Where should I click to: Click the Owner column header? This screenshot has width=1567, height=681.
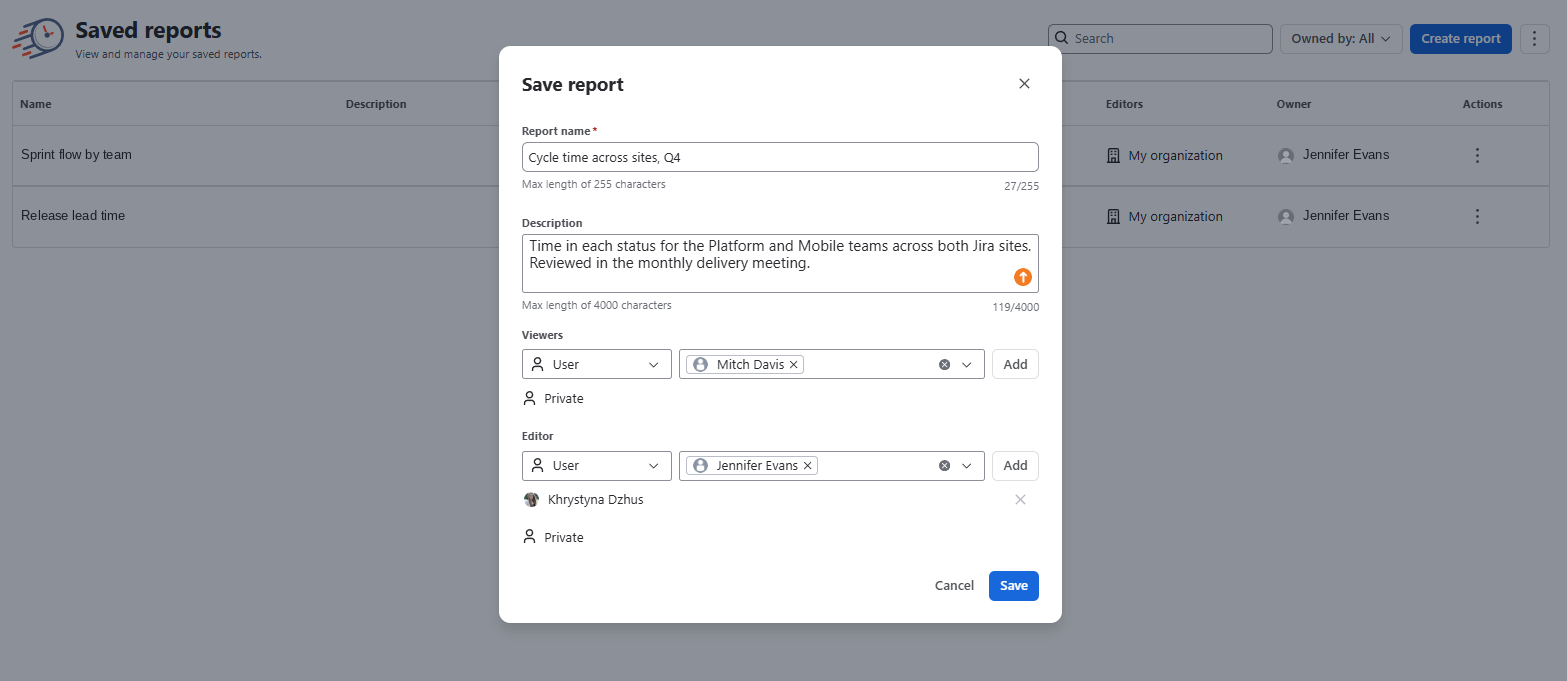click(1294, 104)
